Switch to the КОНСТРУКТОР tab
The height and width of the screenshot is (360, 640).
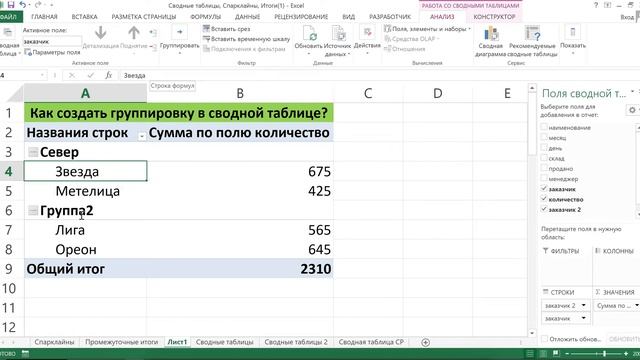pyautogui.click(x=494, y=17)
